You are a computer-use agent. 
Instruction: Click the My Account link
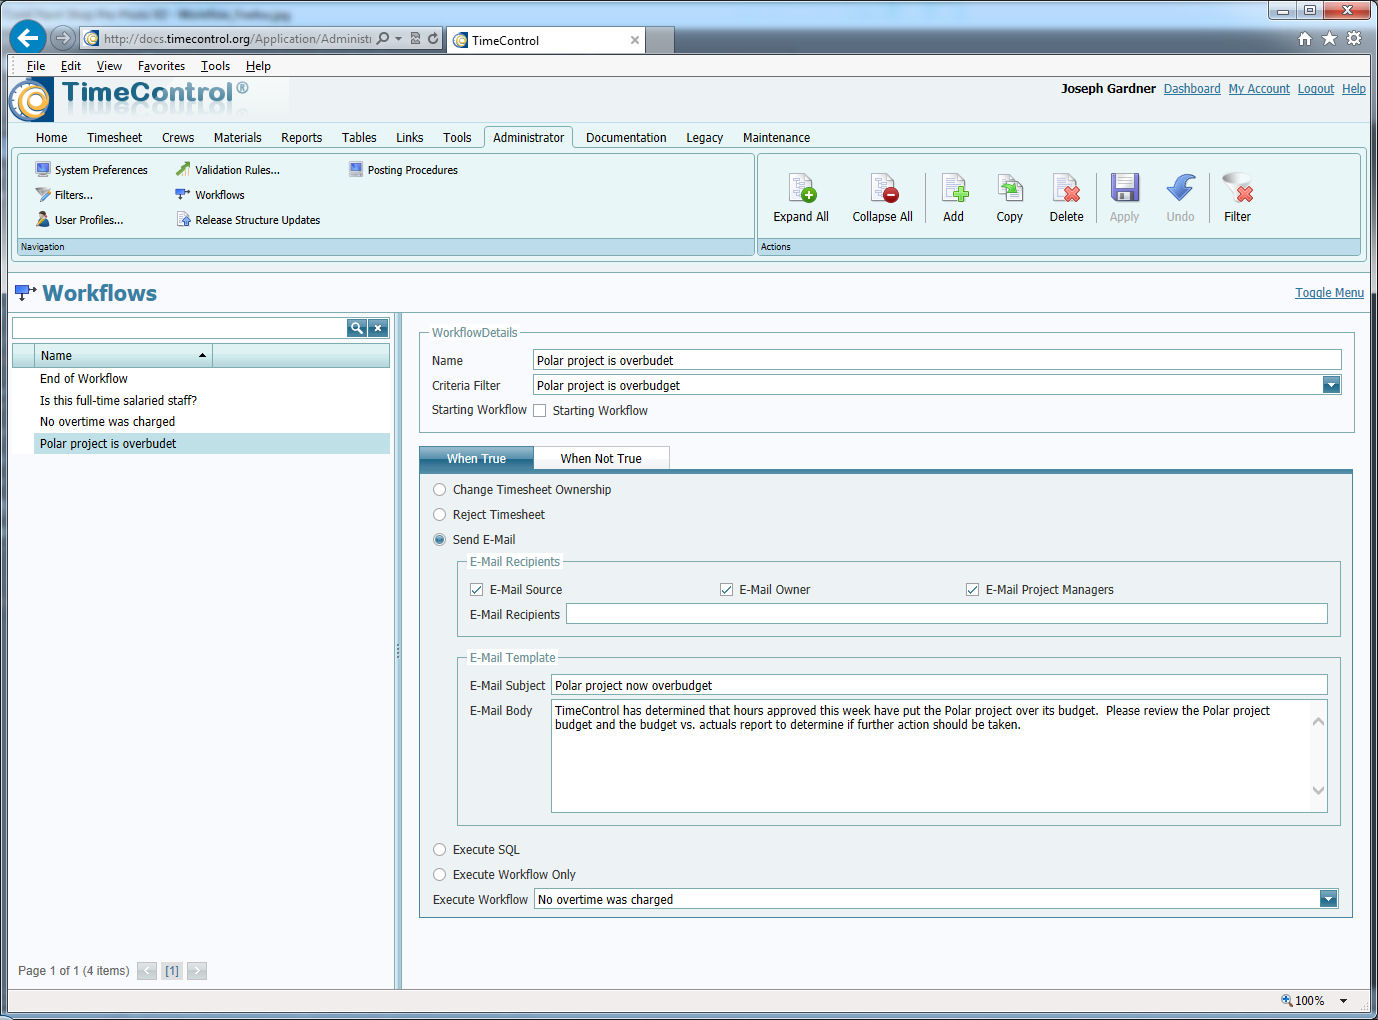point(1259,89)
